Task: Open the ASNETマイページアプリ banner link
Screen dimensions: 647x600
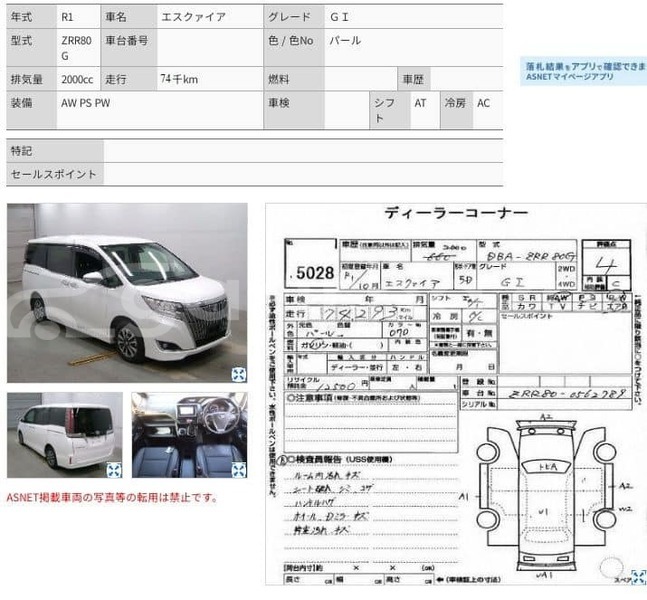Action: [584, 71]
